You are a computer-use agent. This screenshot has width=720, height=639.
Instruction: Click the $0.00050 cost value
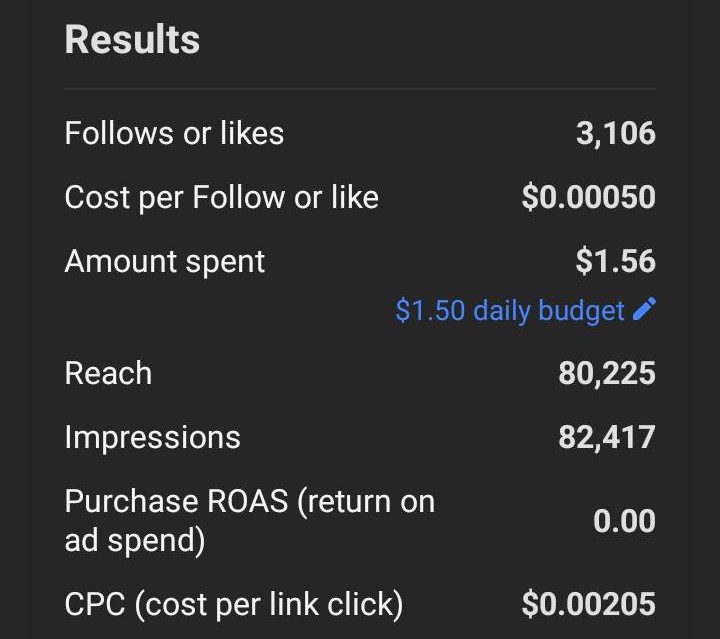(588, 198)
